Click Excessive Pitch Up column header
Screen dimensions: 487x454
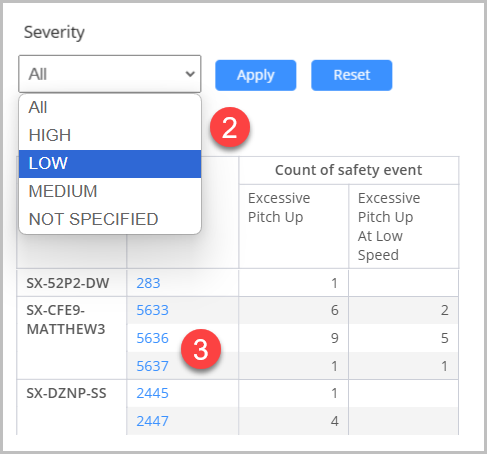point(279,207)
